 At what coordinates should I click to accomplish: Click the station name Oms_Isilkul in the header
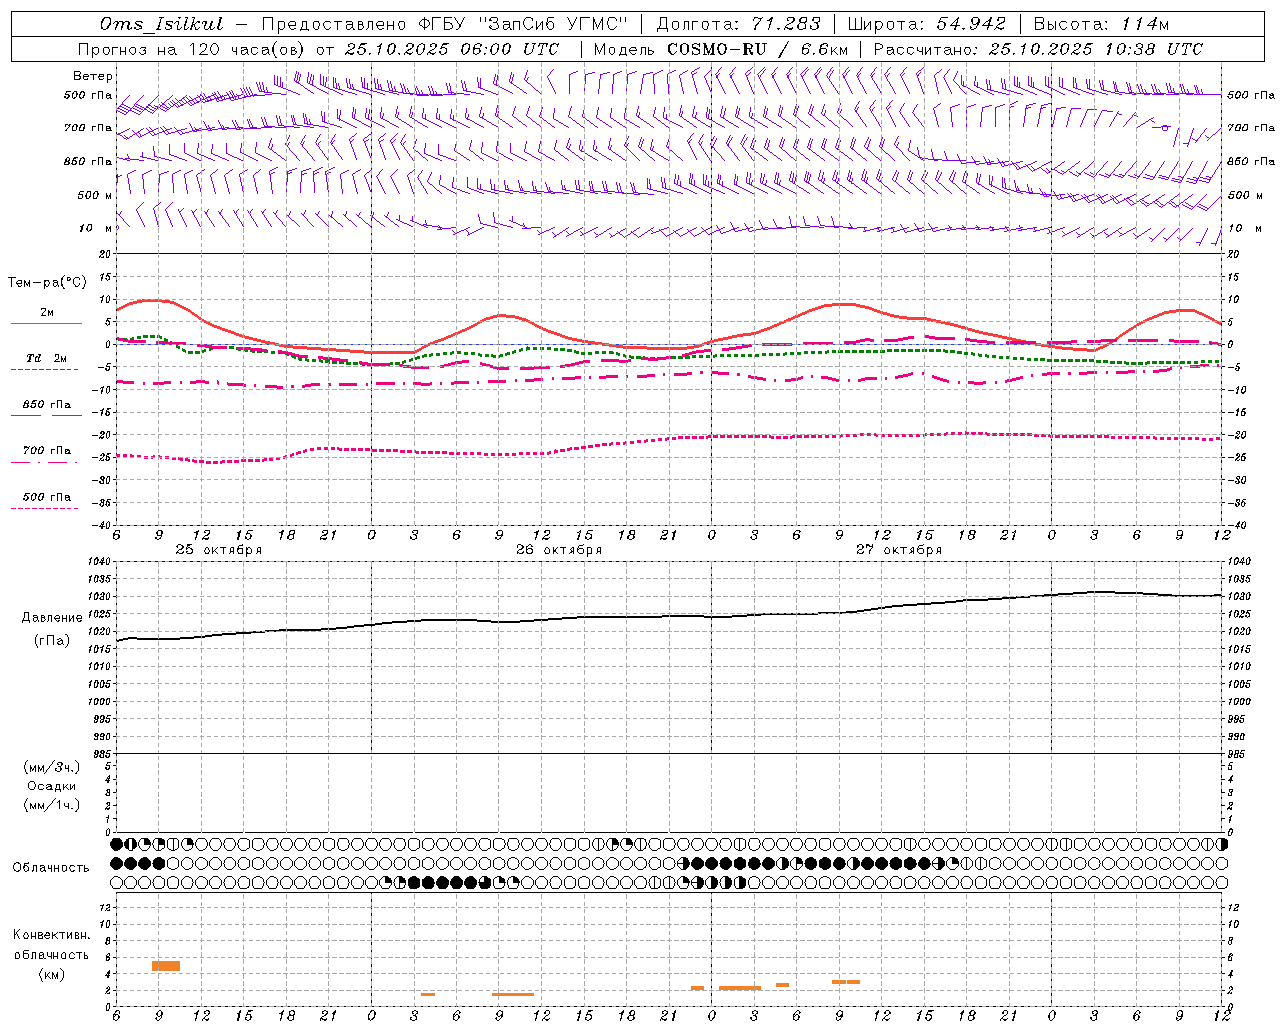pyautogui.click(x=161, y=24)
